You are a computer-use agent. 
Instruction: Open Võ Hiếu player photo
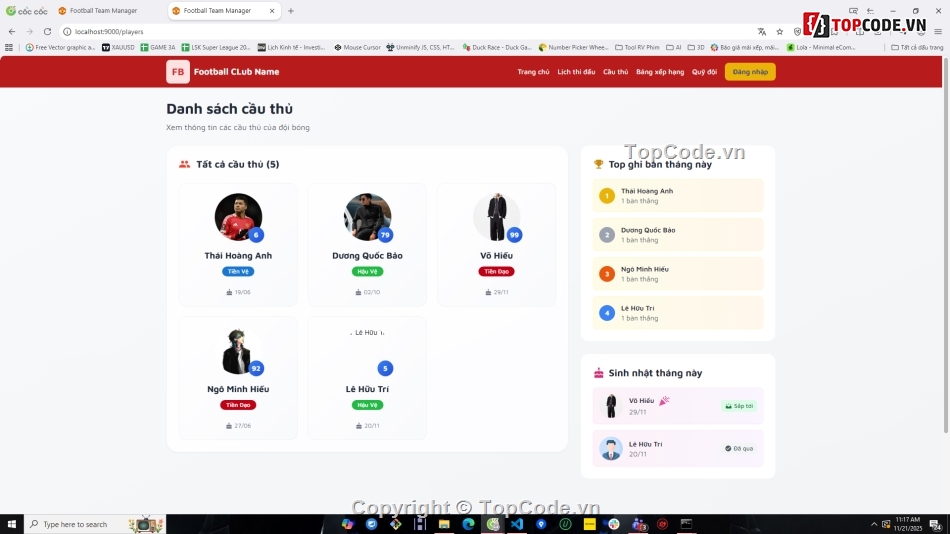[x=496, y=217]
